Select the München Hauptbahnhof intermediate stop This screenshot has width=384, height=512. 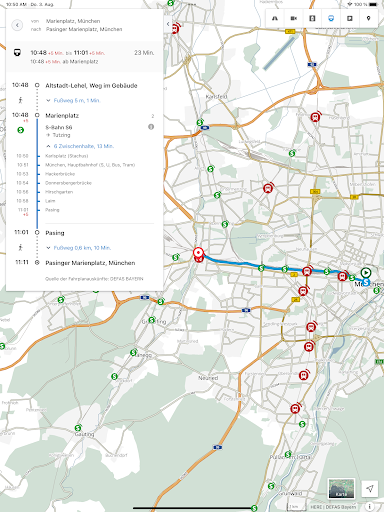[x=90, y=165]
